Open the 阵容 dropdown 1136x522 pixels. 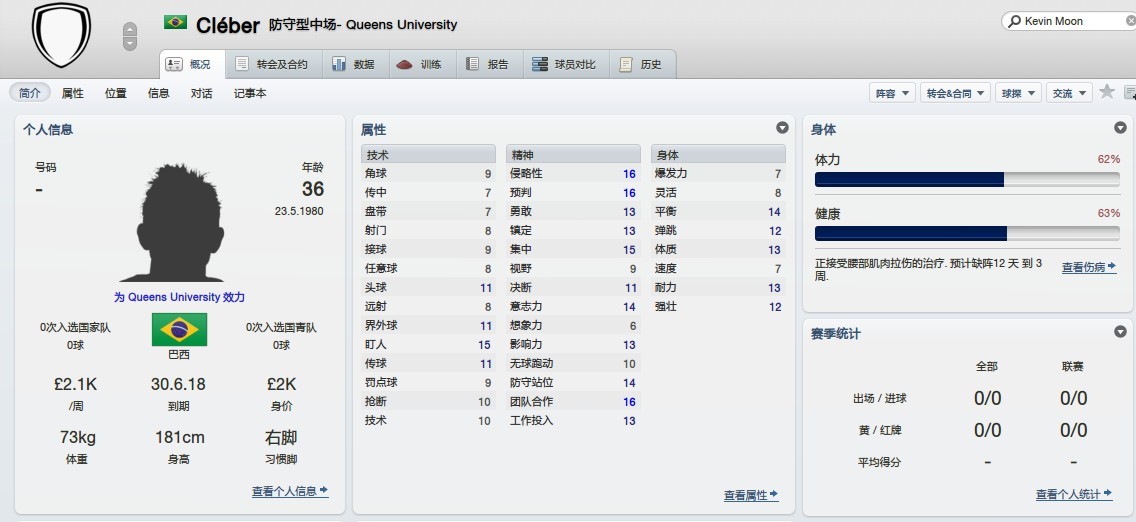tap(892, 93)
